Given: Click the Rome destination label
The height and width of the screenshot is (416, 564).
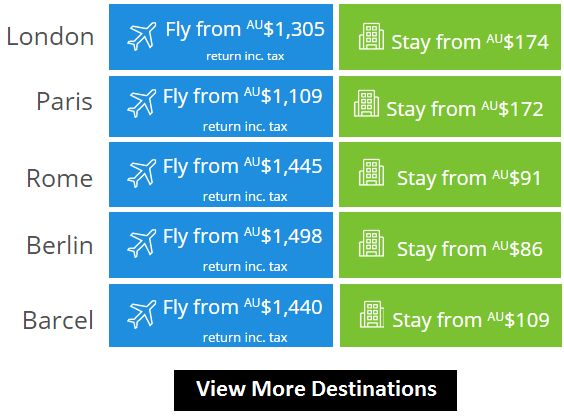Looking at the screenshot, I should [60, 178].
